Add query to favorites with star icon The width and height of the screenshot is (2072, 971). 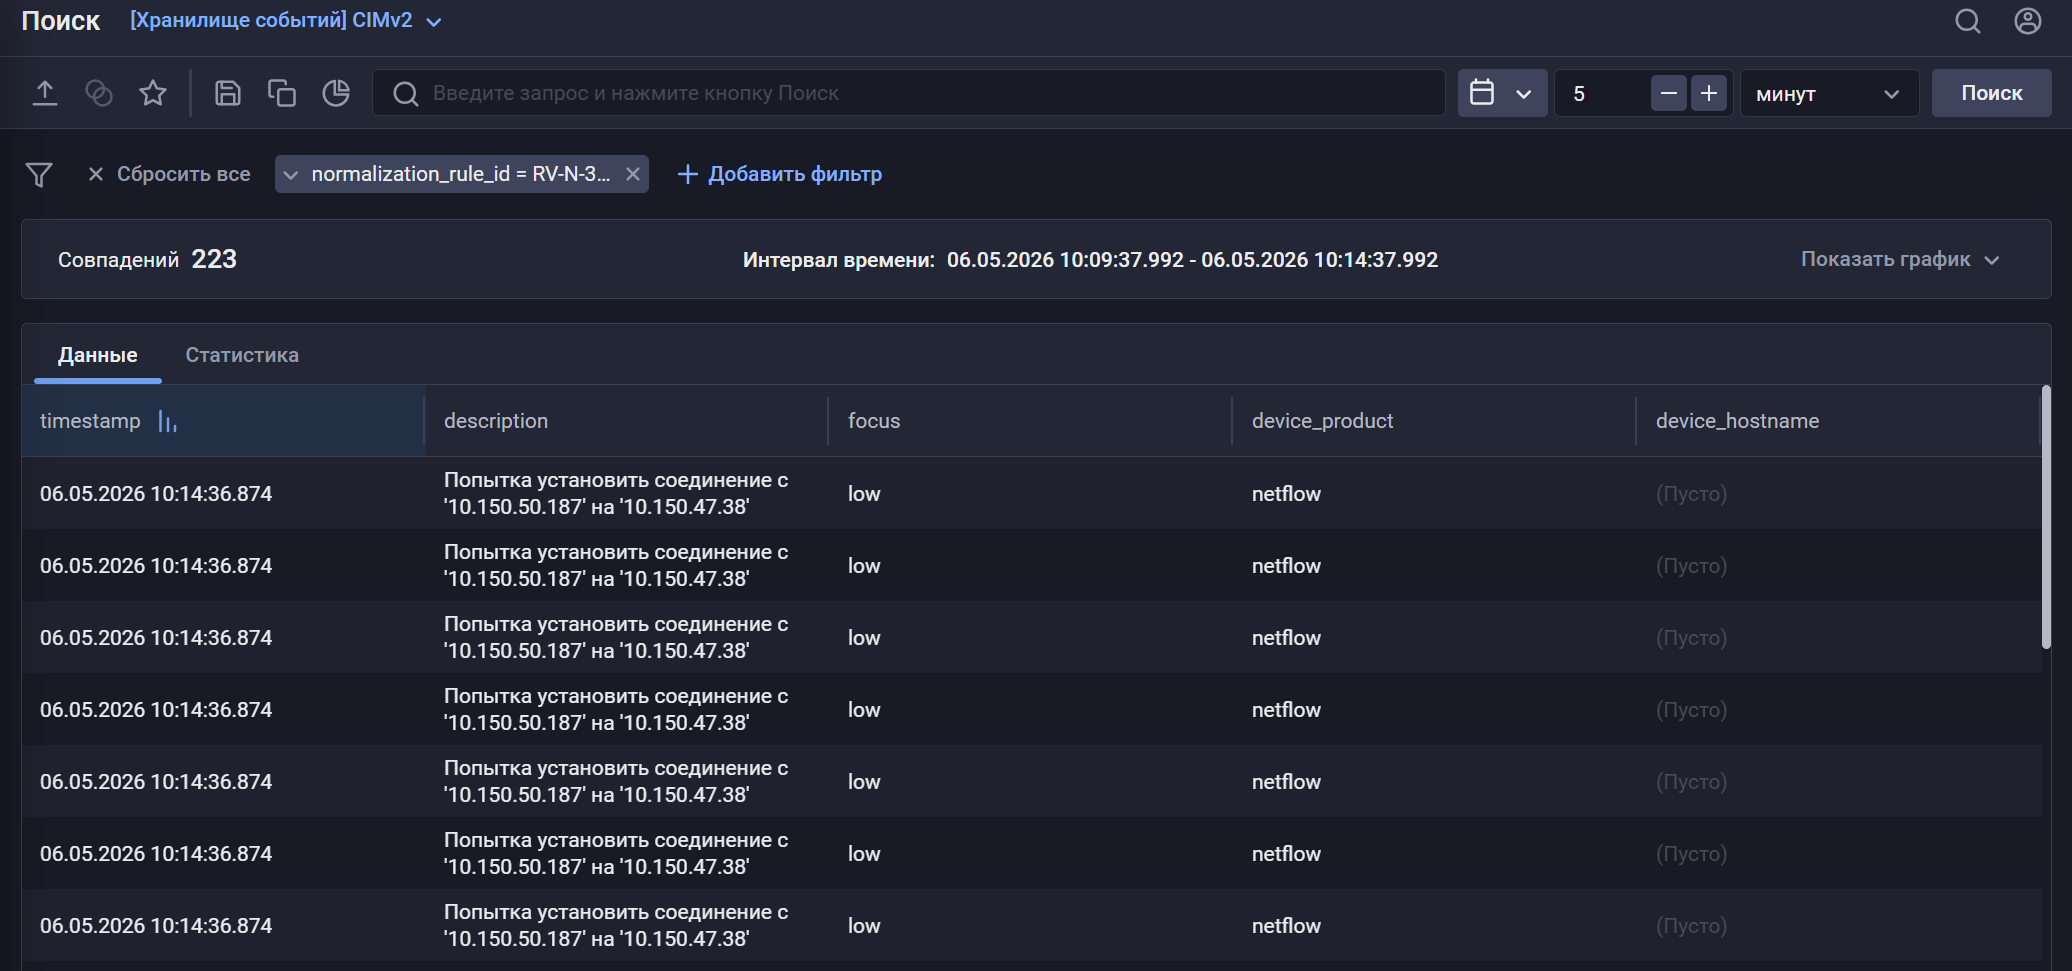[153, 93]
